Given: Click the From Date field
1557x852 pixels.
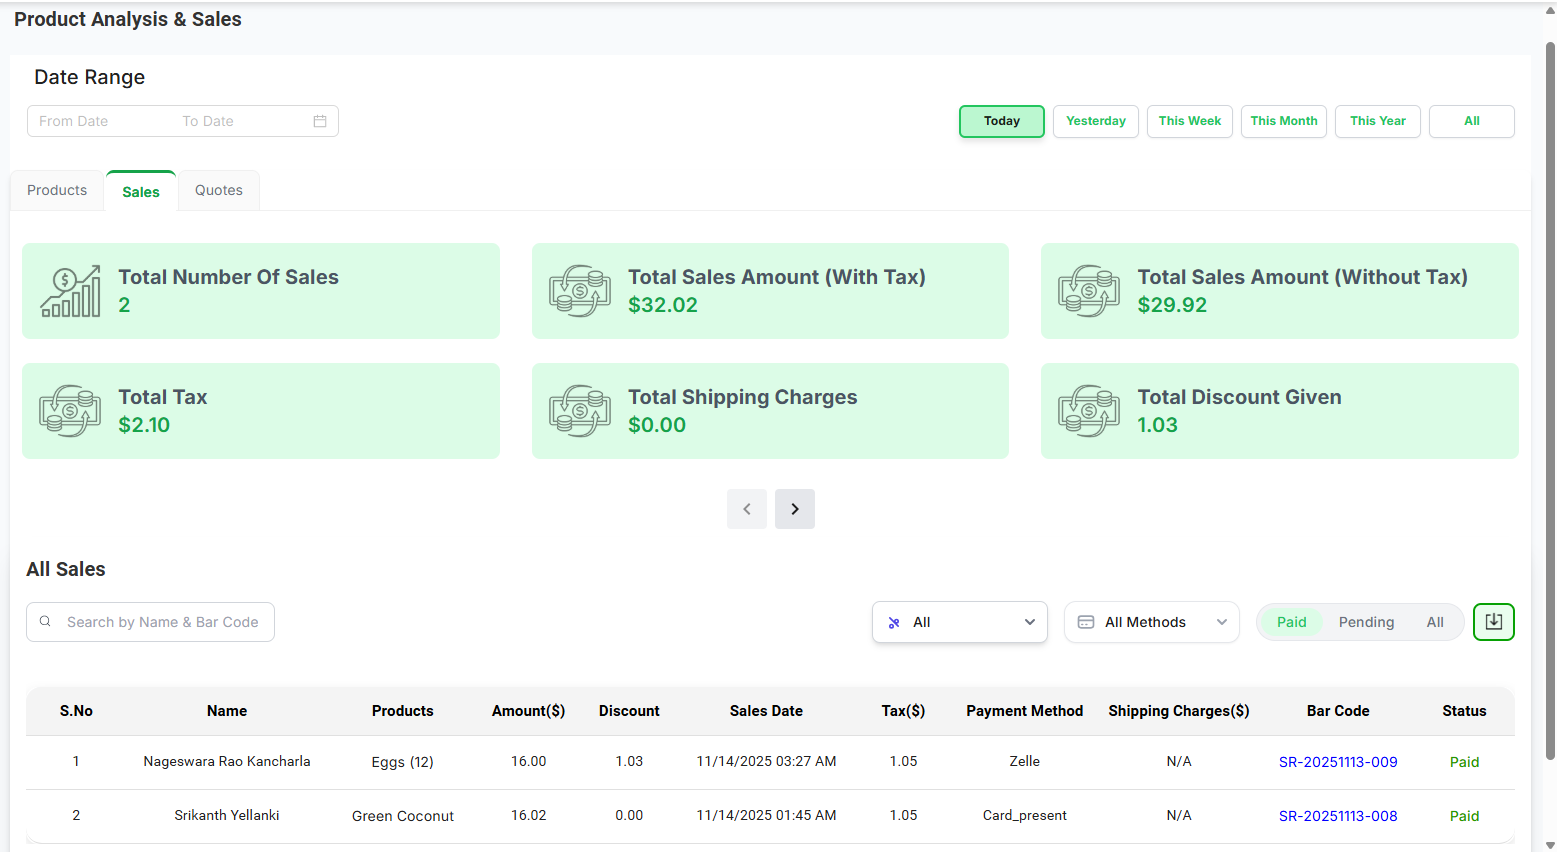Looking at the screenshot, I should click(x=100, y=121).
